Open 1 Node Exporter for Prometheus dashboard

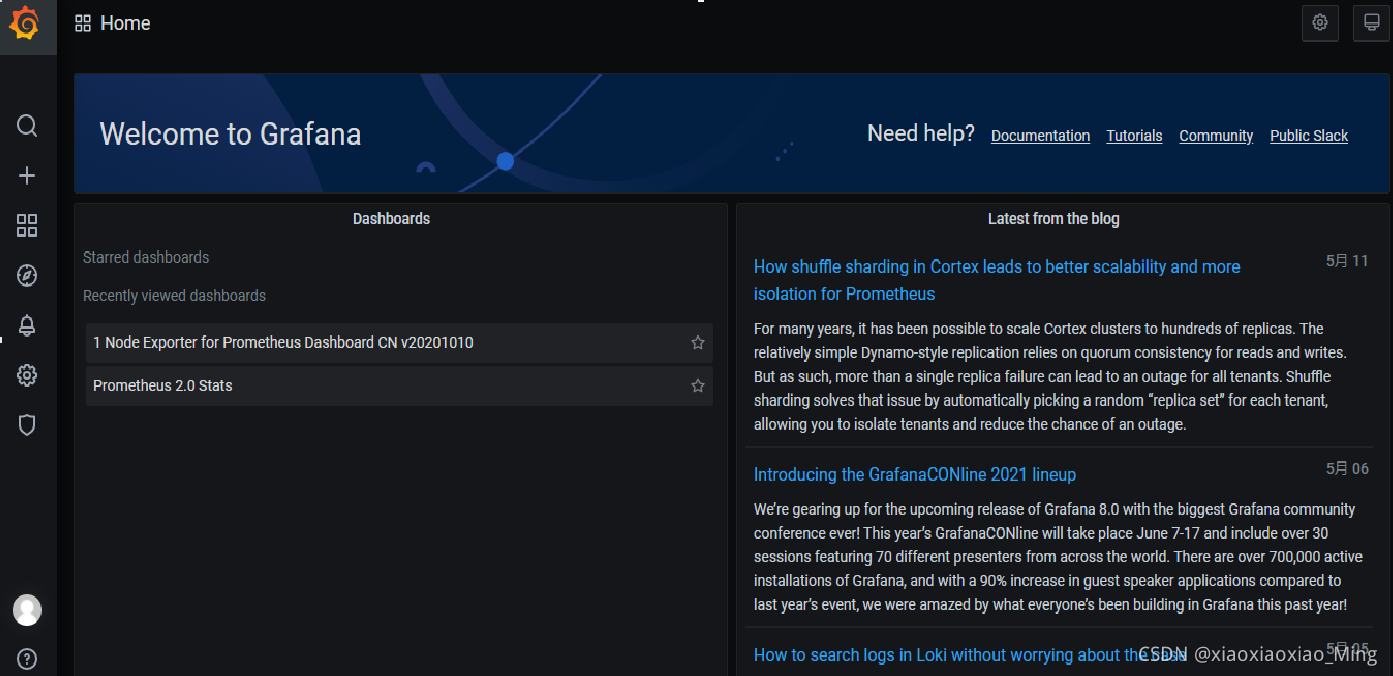coord(399,342)
